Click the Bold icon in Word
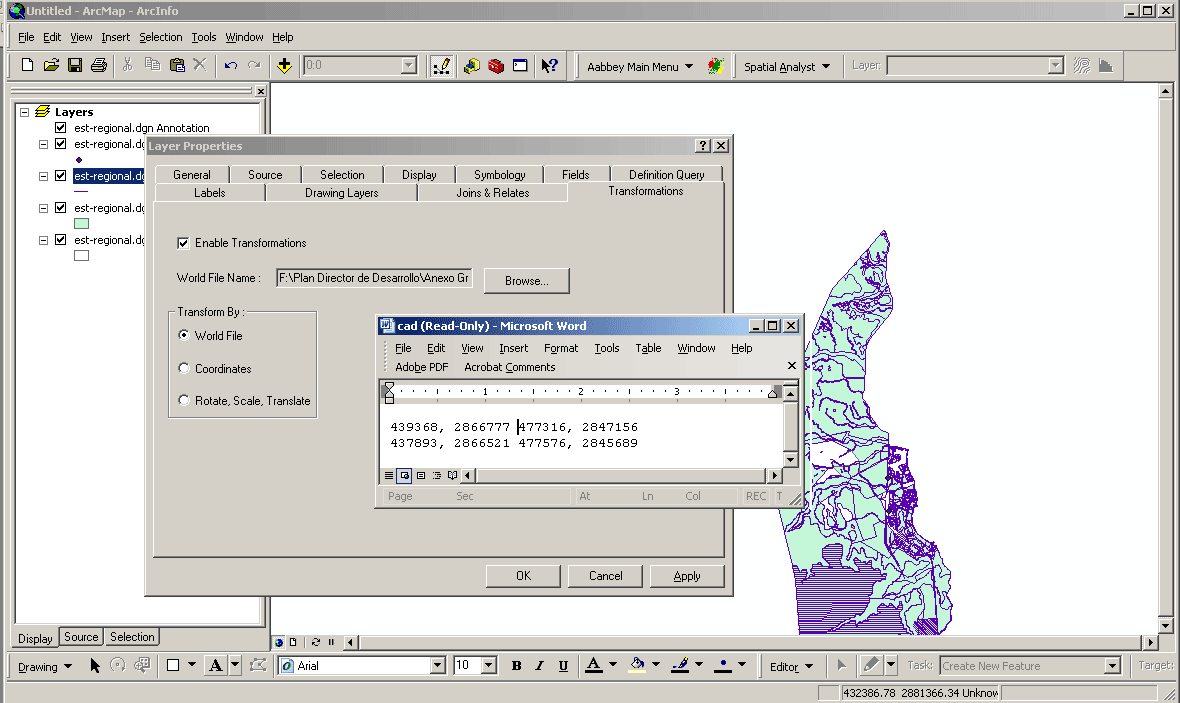 tap(516, 665)
